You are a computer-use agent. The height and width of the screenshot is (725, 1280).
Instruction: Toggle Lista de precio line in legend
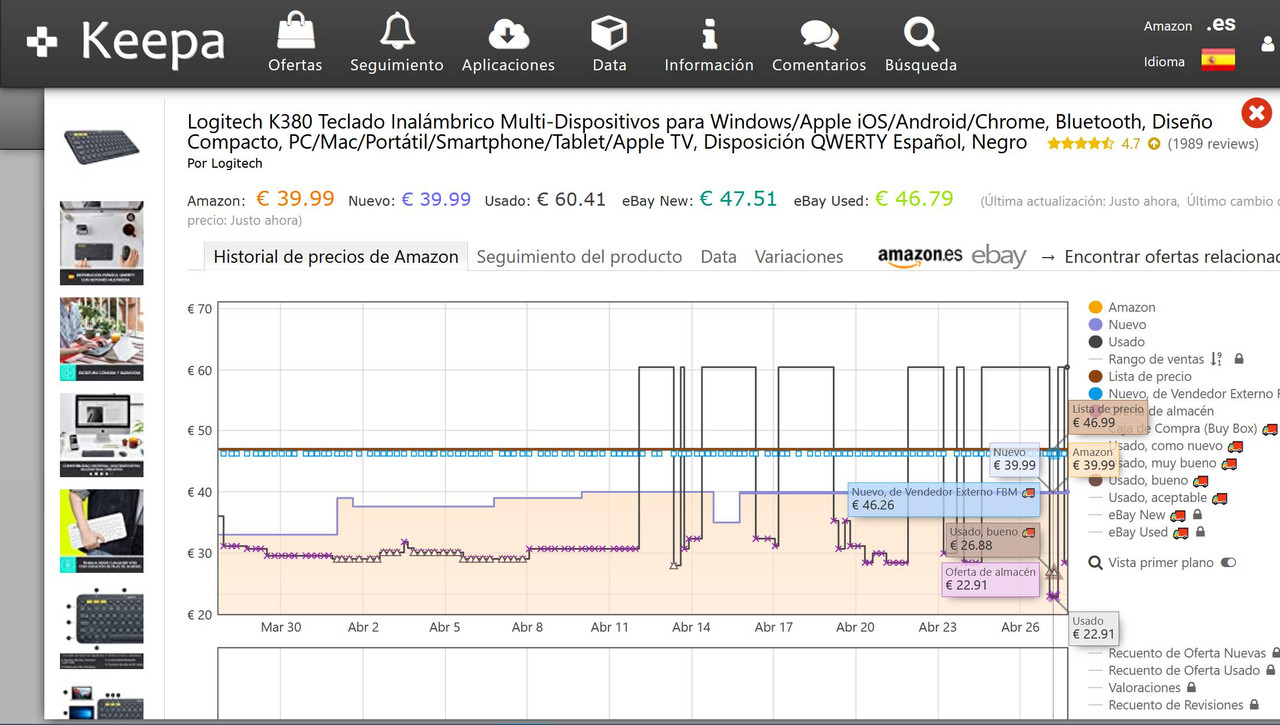tap(1140, 376)
